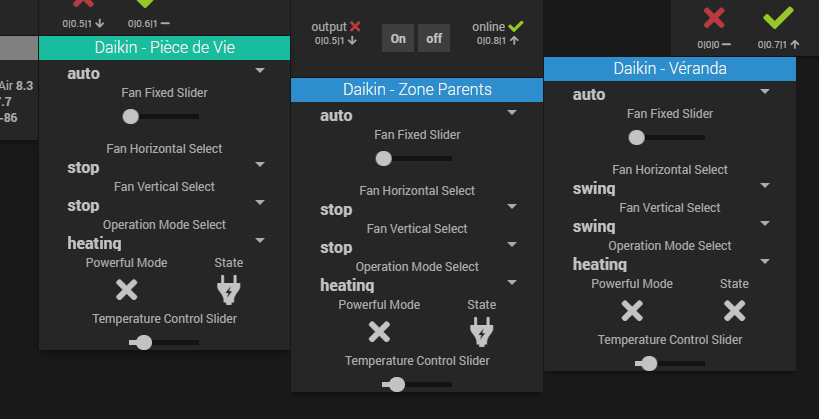
Task: Click the red X output status icon
Action: (x=355, y=26)
